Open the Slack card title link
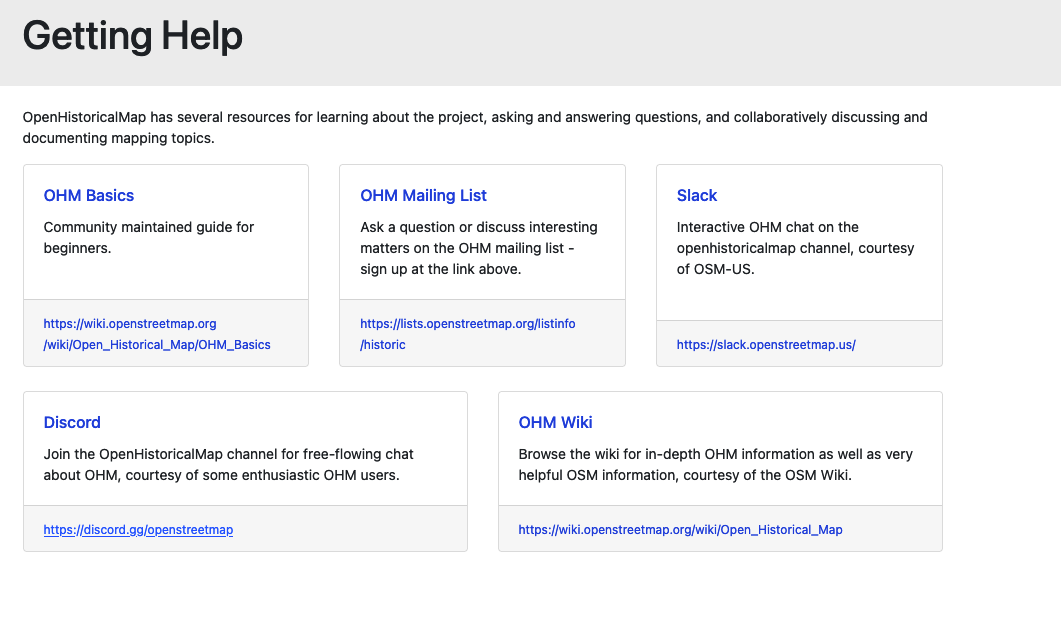This screenshot has width=1061, height=619. pos(697,195)
